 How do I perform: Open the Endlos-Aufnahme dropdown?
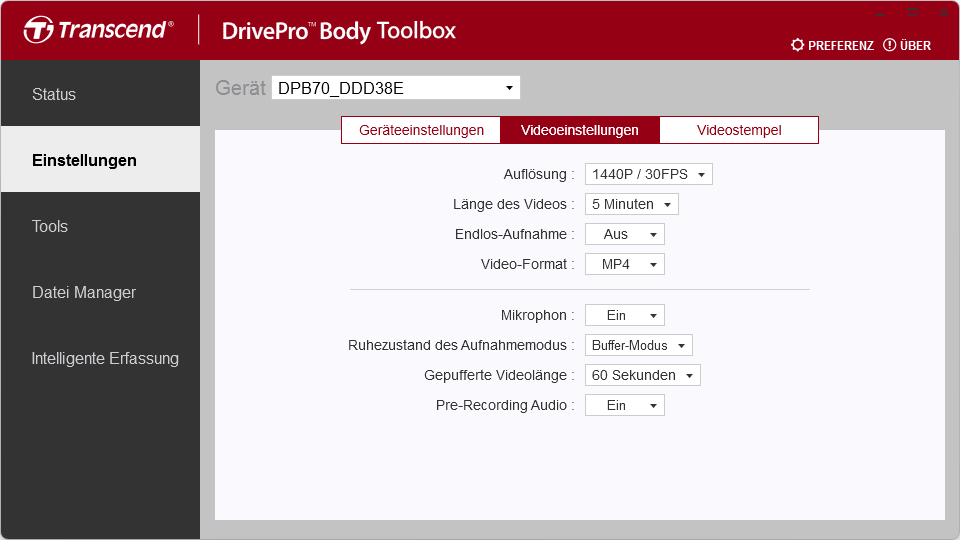pyautogui.click(x=624, y=234)
